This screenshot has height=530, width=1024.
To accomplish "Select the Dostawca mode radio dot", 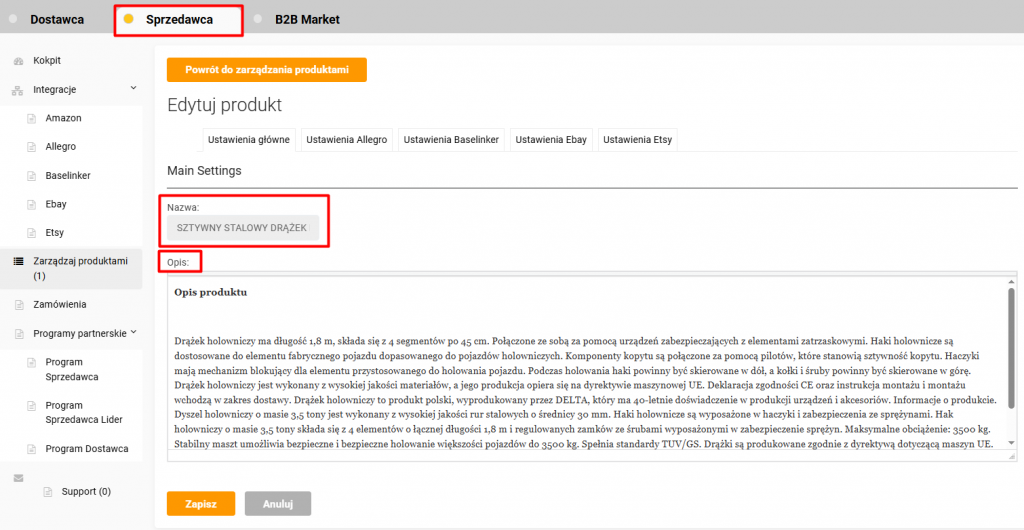I will click(13, 19).
